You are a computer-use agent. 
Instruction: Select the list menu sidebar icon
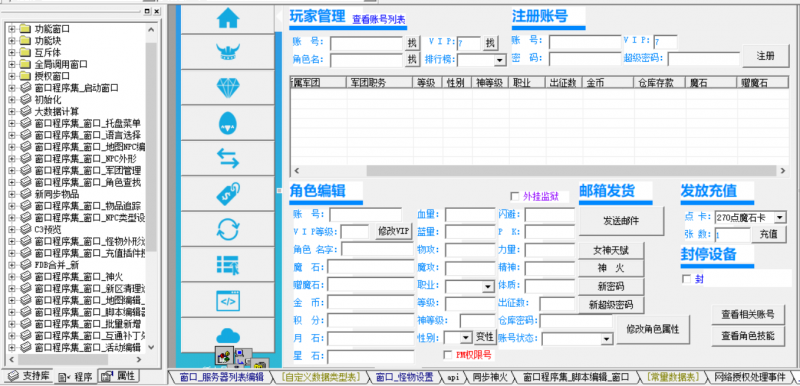228,265
